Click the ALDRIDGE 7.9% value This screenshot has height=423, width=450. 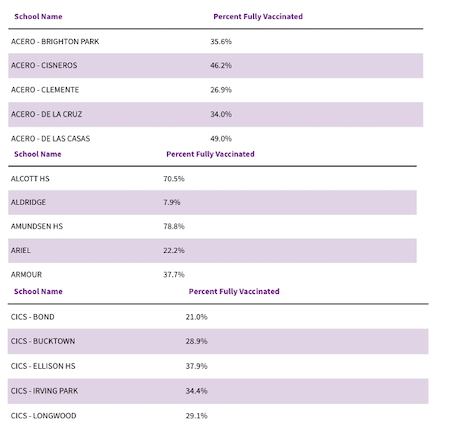(x=172, y=202)
